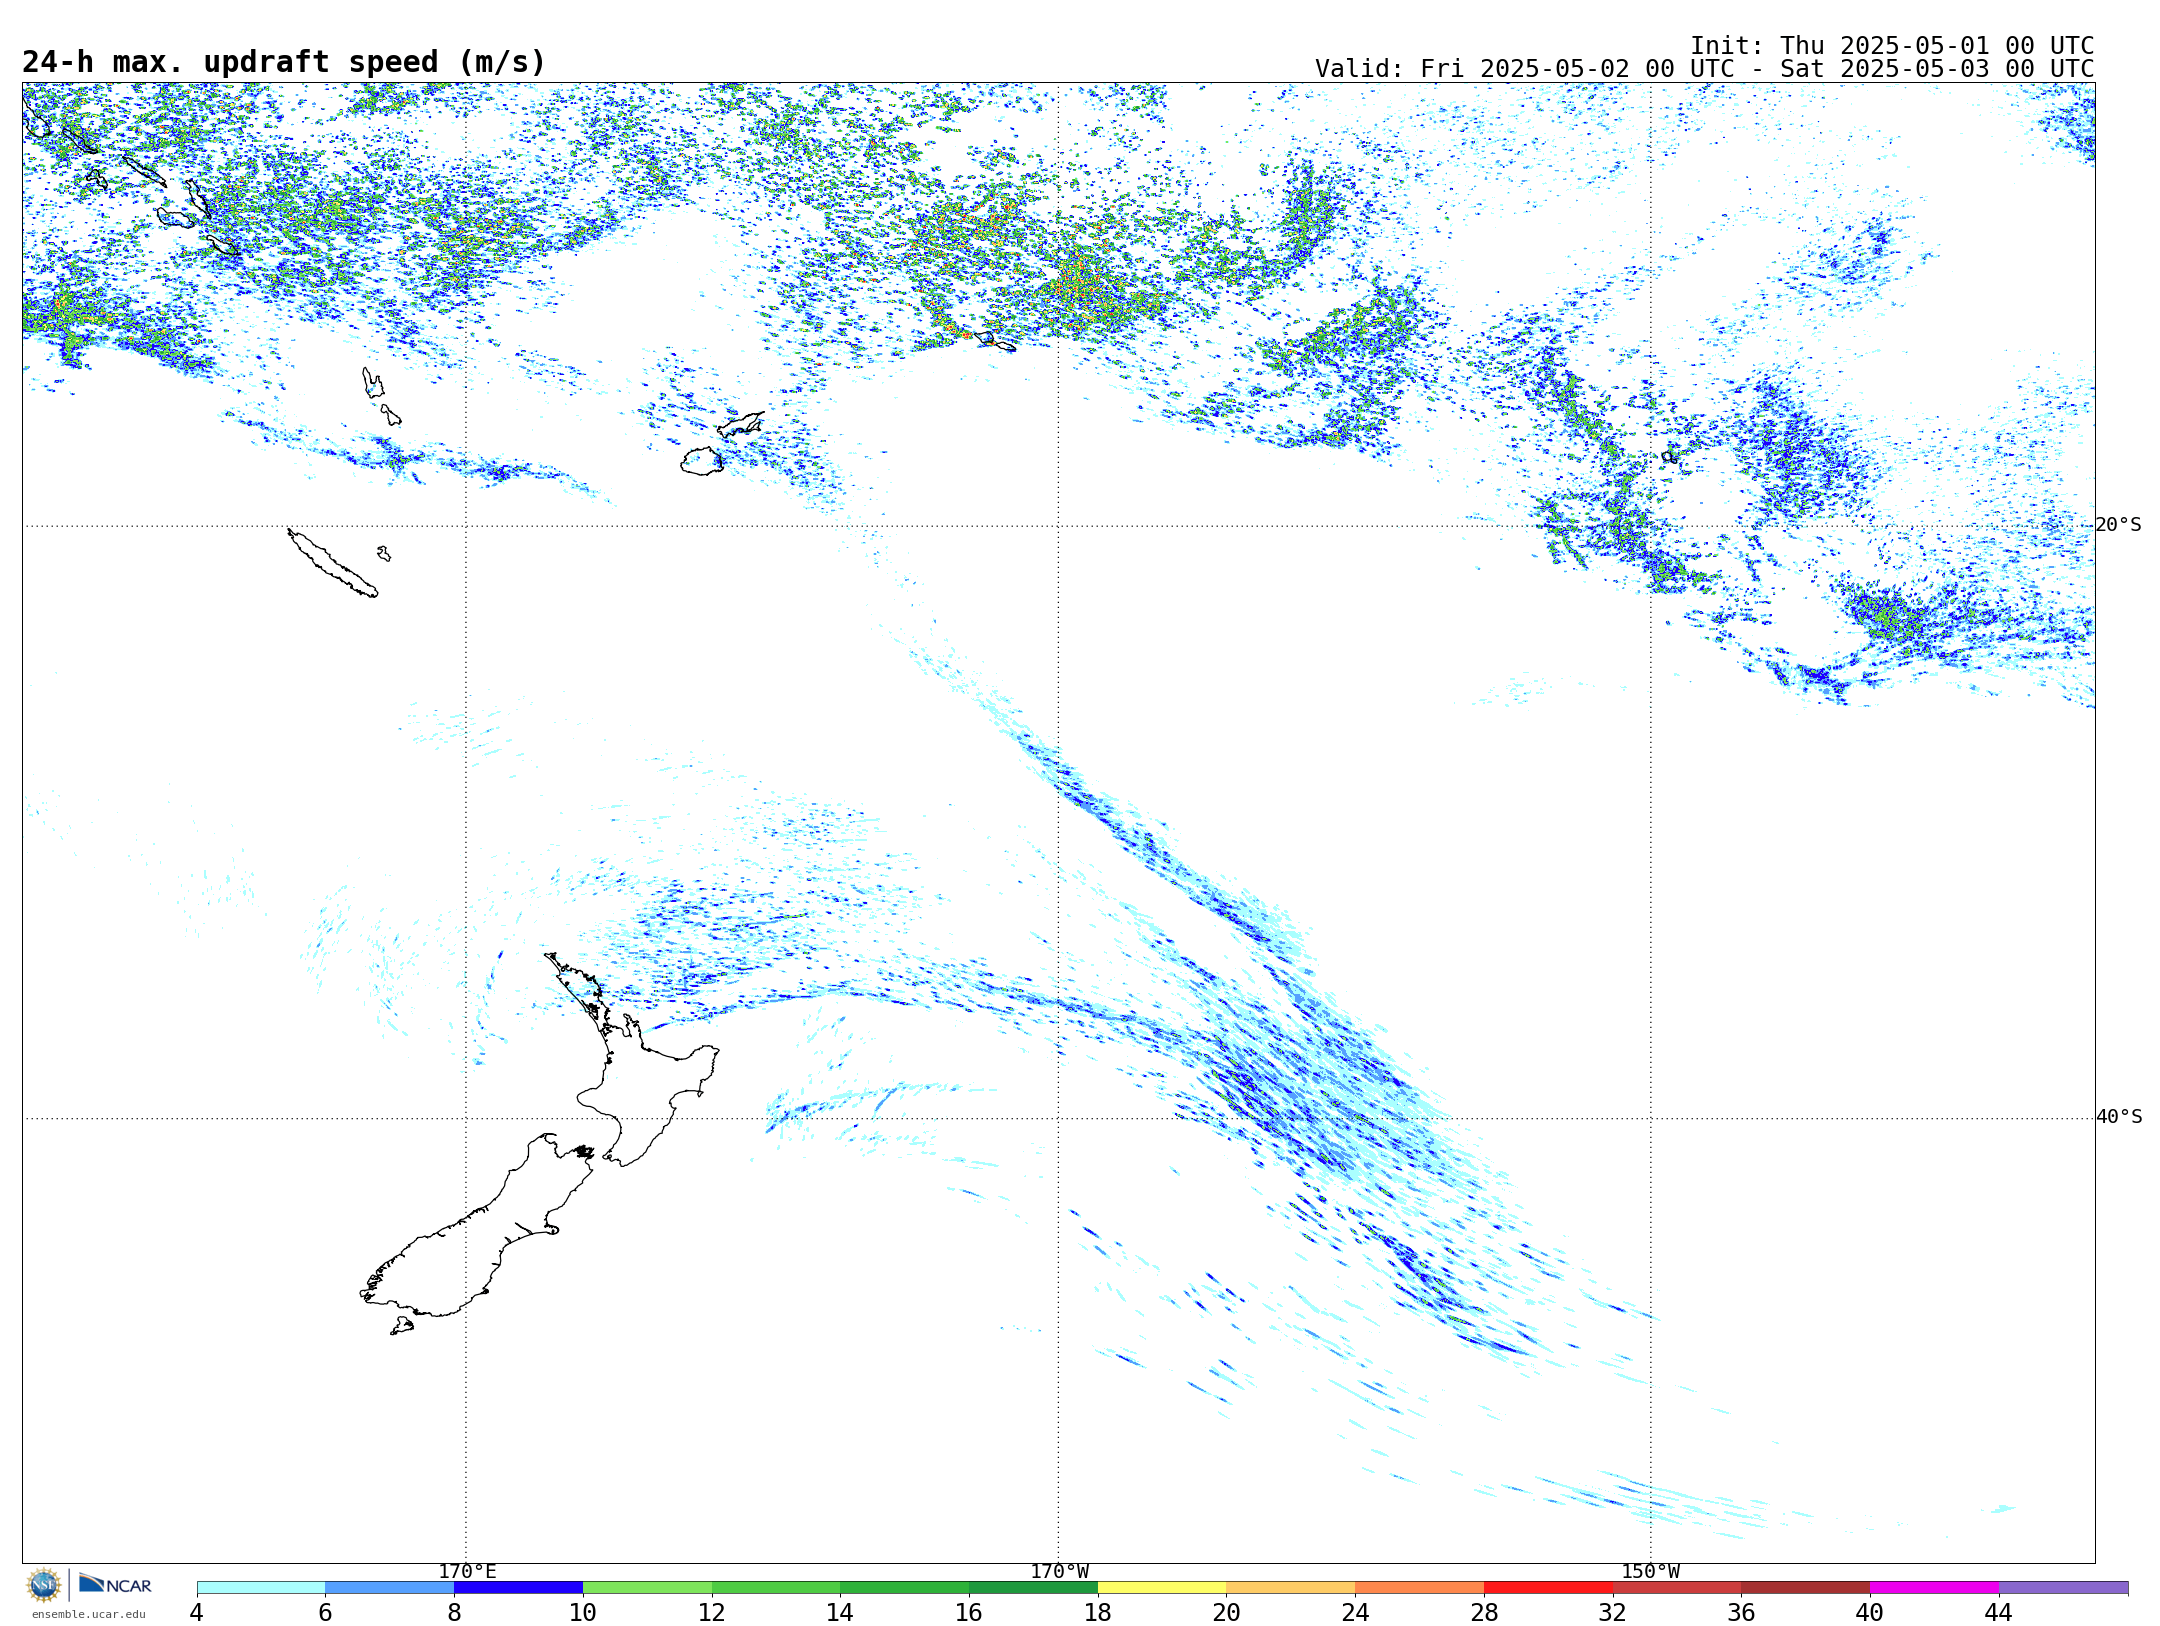Click the NSF logo icon
The image size is (2160, 1626).
click(x=44, y=1585)
